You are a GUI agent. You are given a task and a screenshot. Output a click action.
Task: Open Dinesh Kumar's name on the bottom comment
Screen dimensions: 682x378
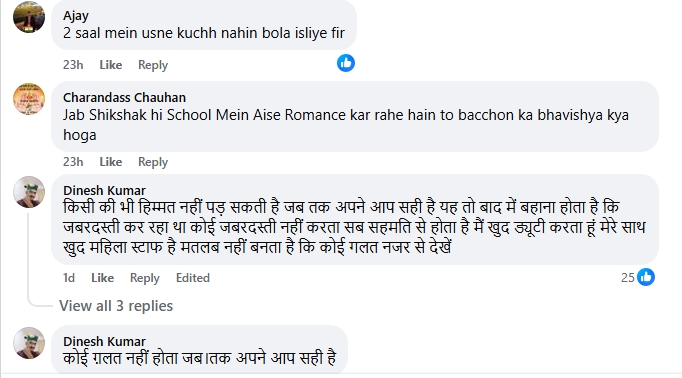point(104,341)
